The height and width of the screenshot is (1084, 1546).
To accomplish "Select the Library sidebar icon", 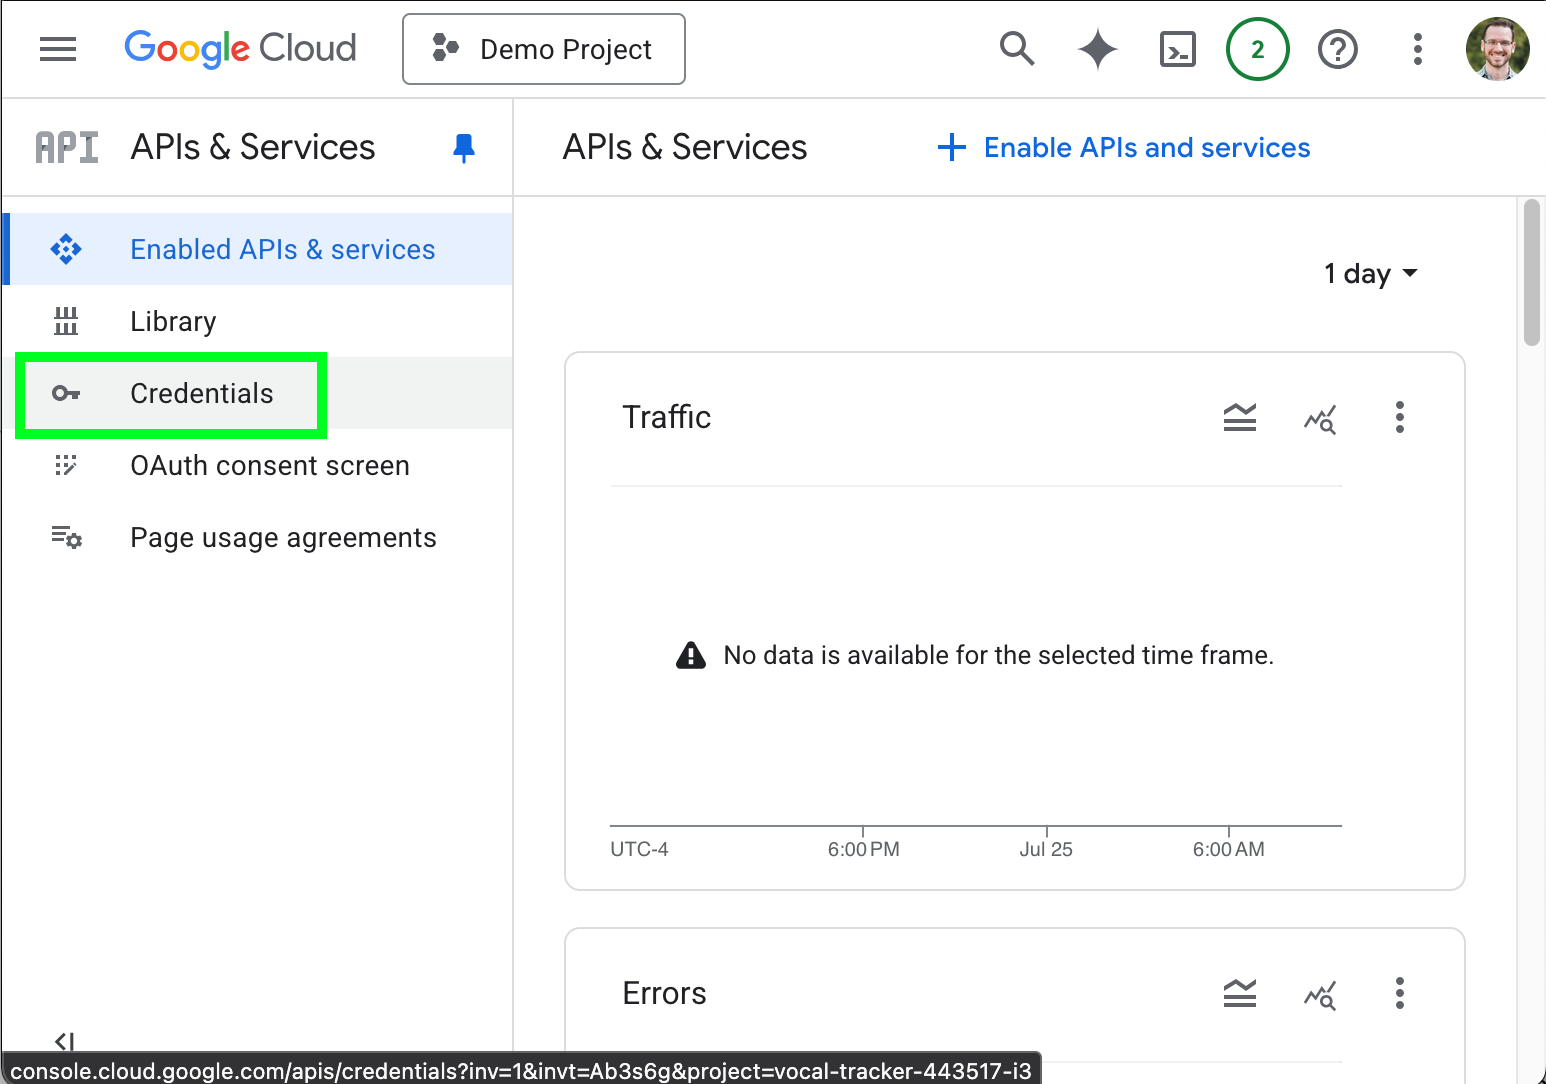I will (x=66, y=321).
